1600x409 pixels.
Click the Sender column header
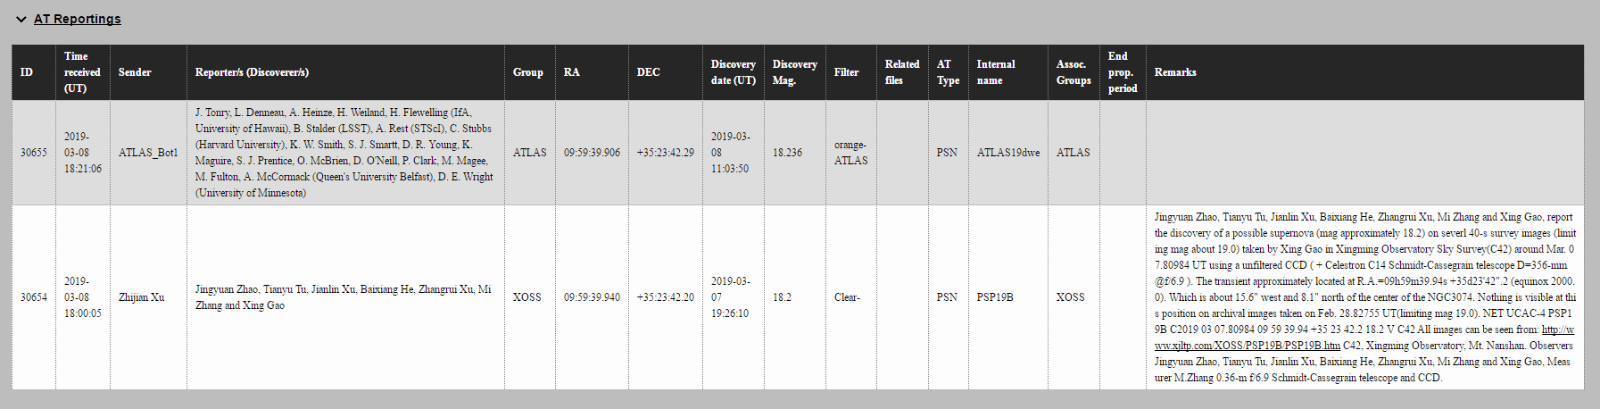[135, 72]
